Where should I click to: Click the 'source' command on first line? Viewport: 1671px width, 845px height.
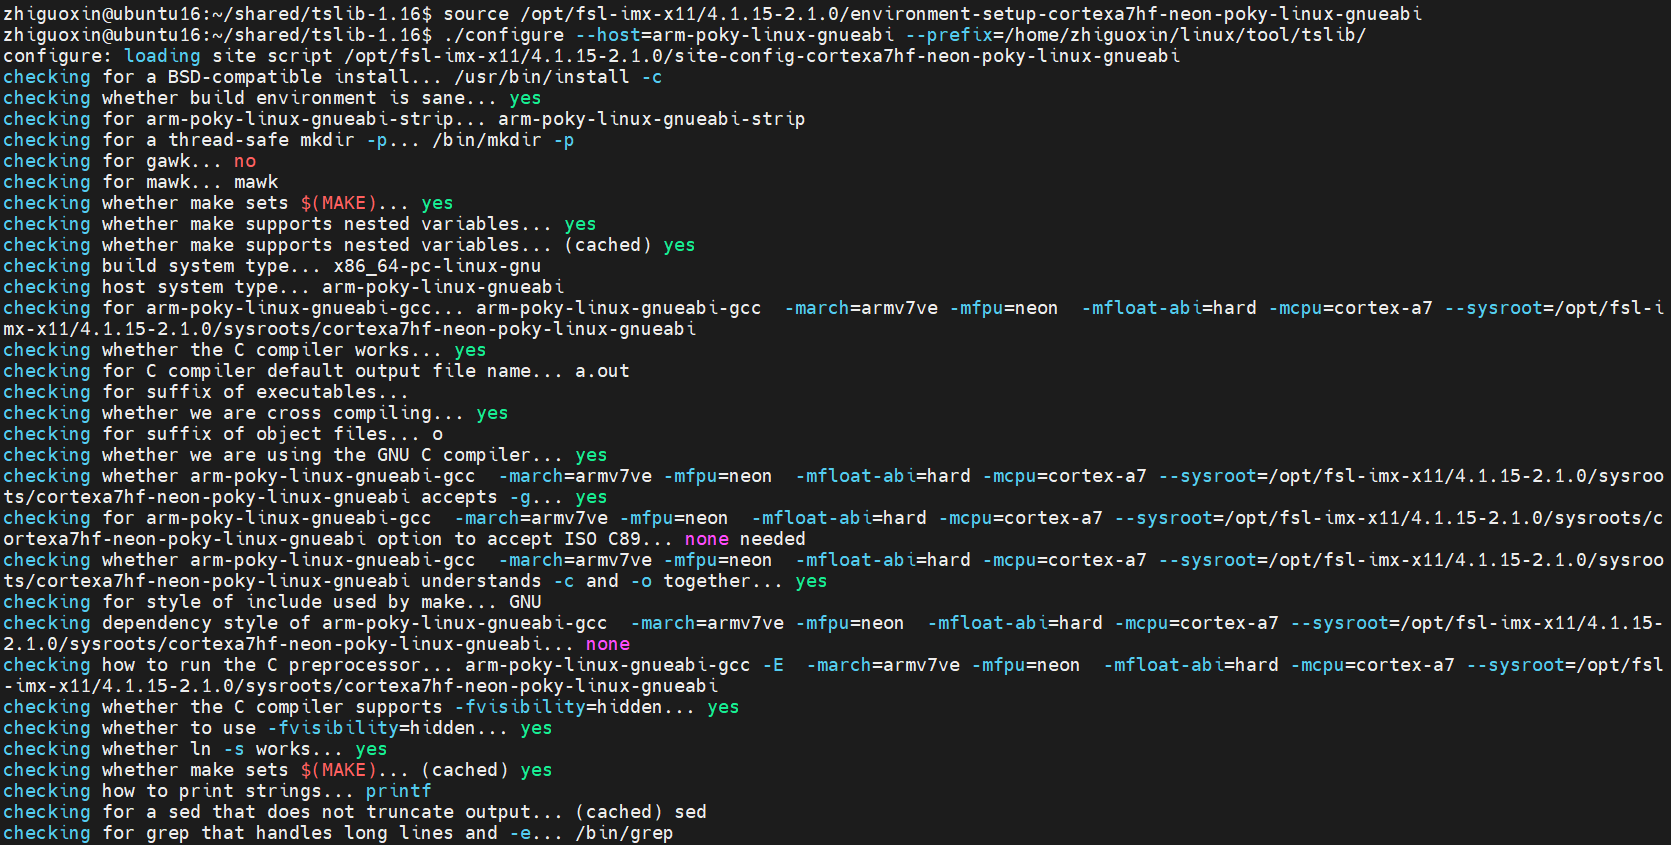point(476,14)
